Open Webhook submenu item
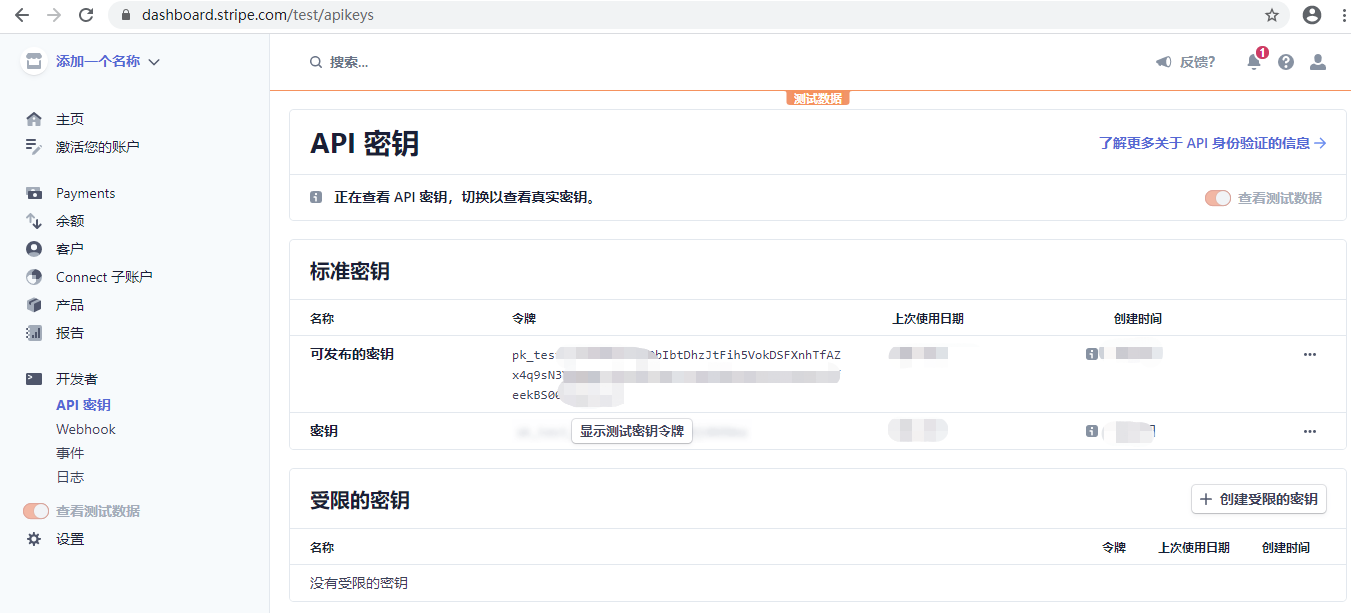Screen dimensions: 1351x613 tap(86, 429)
